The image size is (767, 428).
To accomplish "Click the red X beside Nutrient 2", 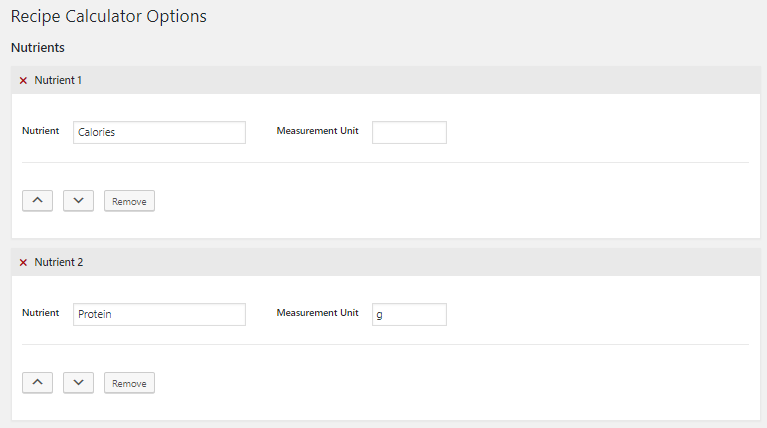I will pos(23,262).
